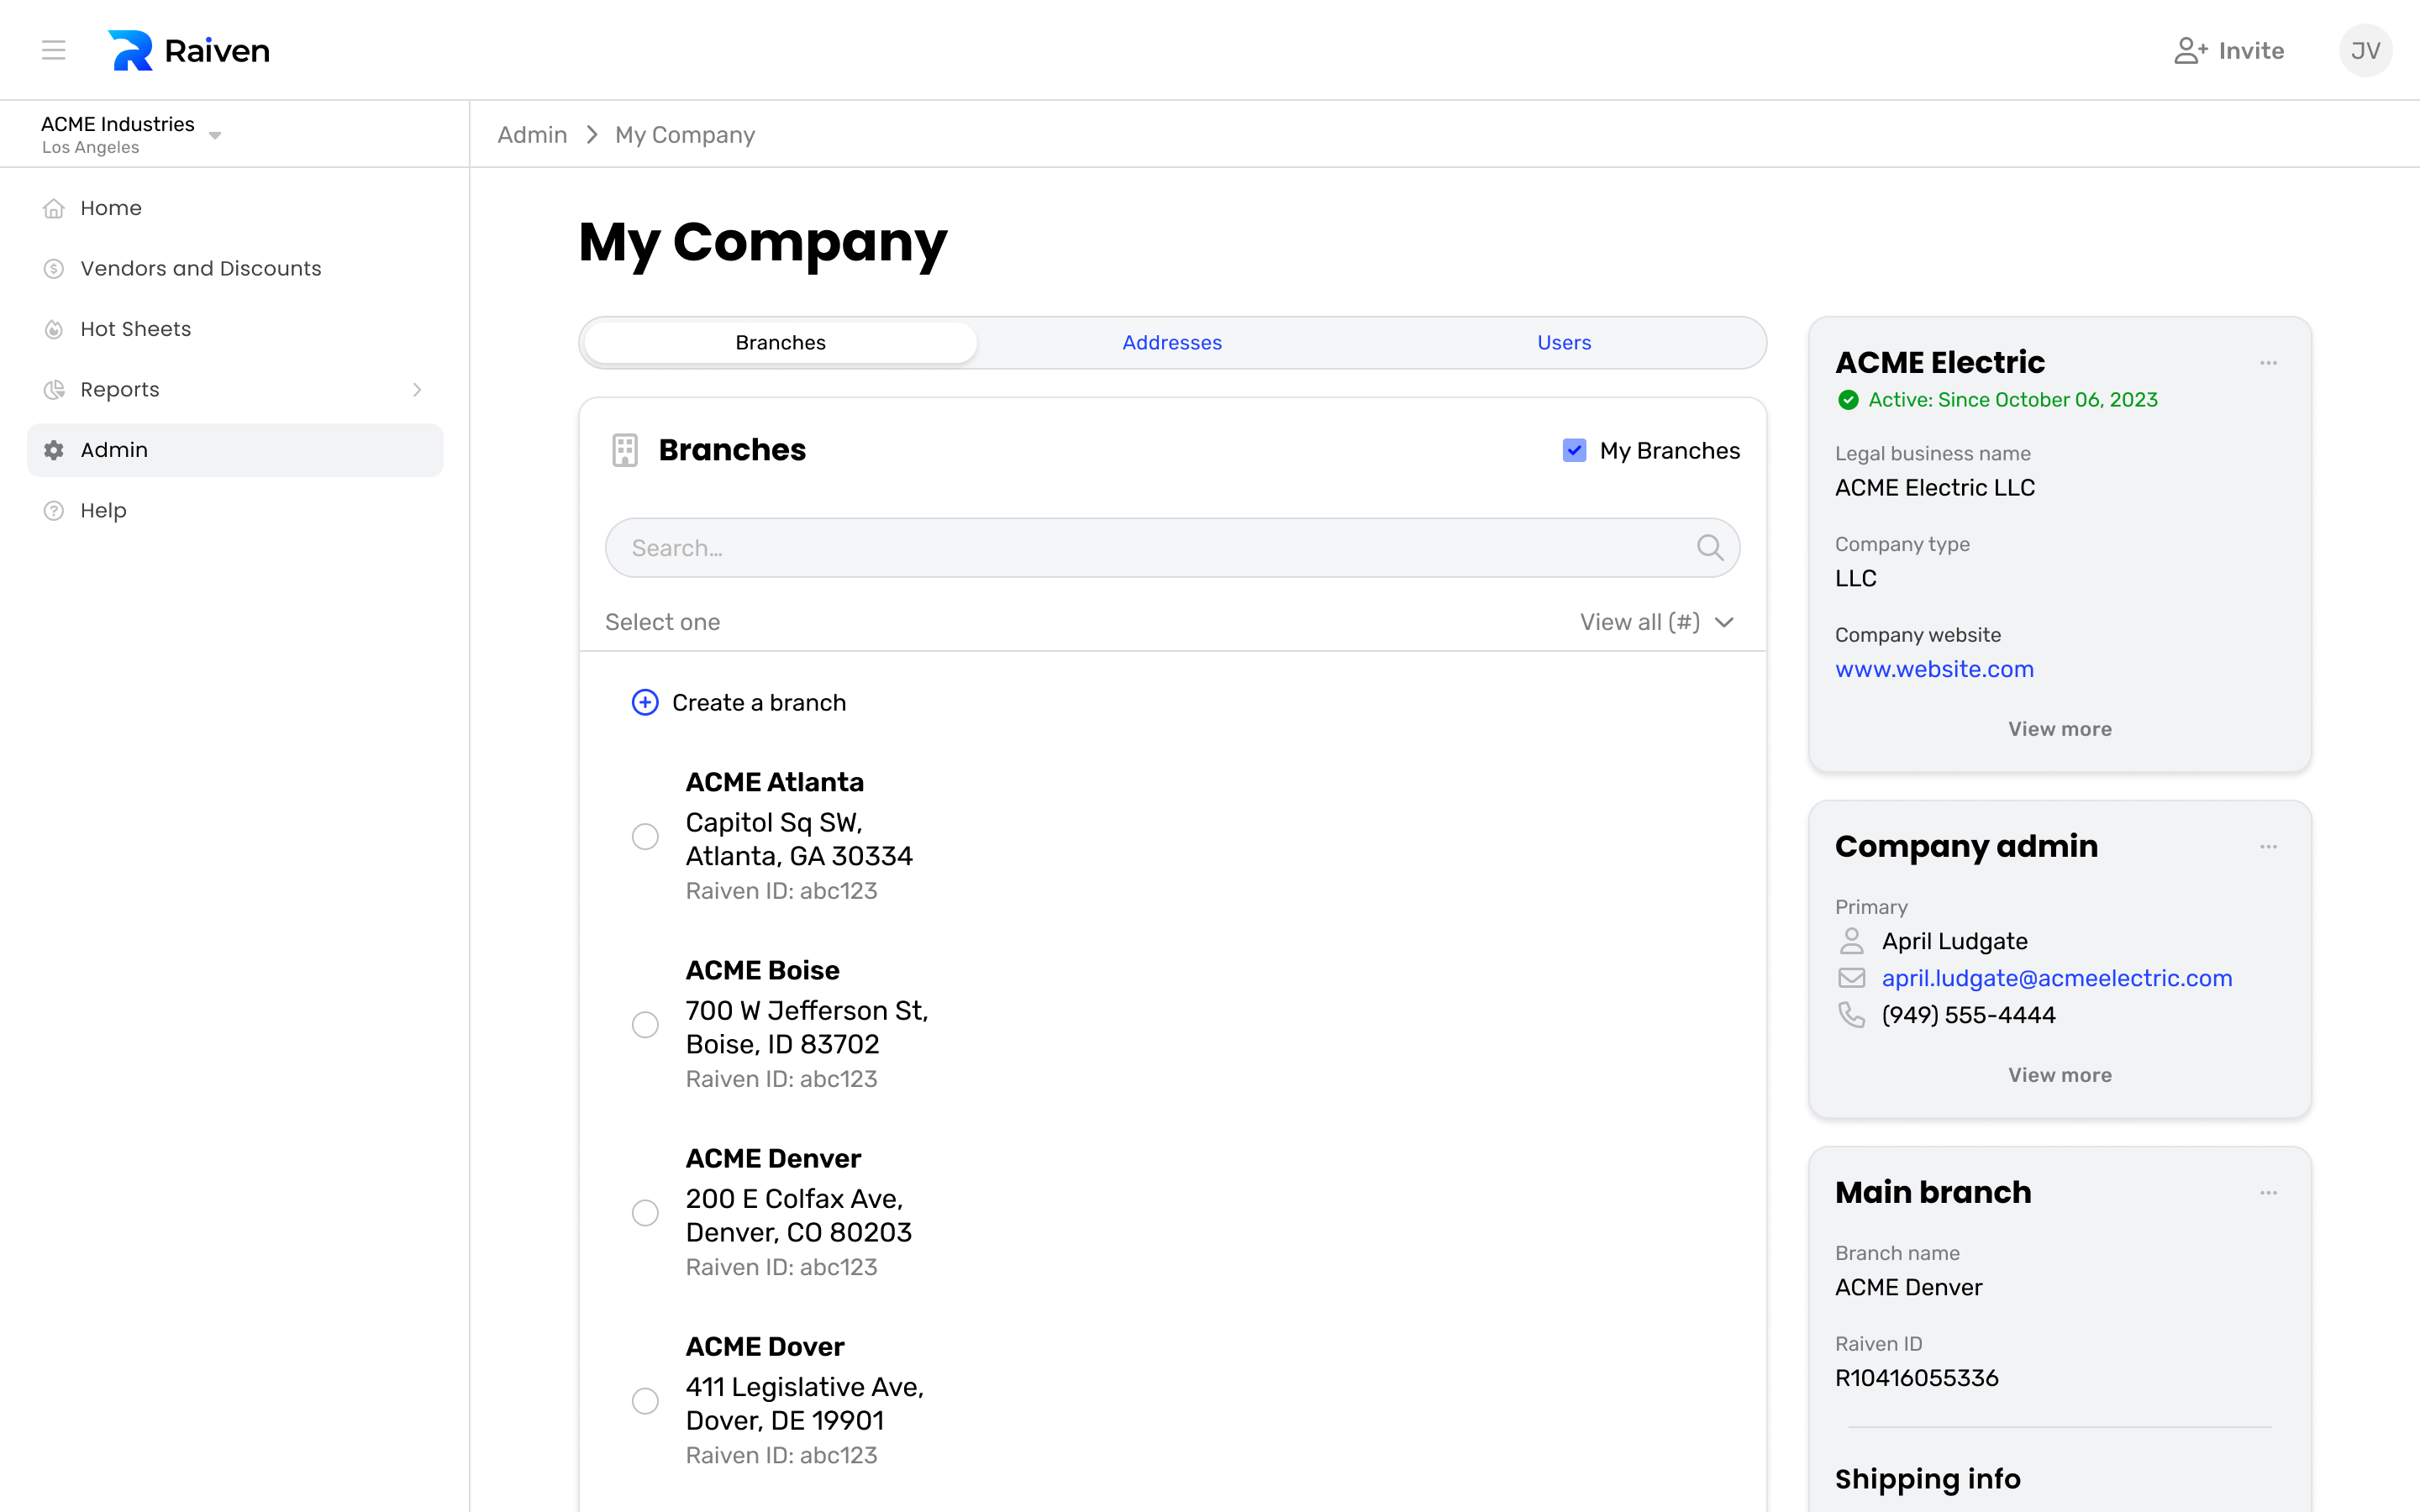
Task: Click the Help question mark icon
Action: (54, 511)
